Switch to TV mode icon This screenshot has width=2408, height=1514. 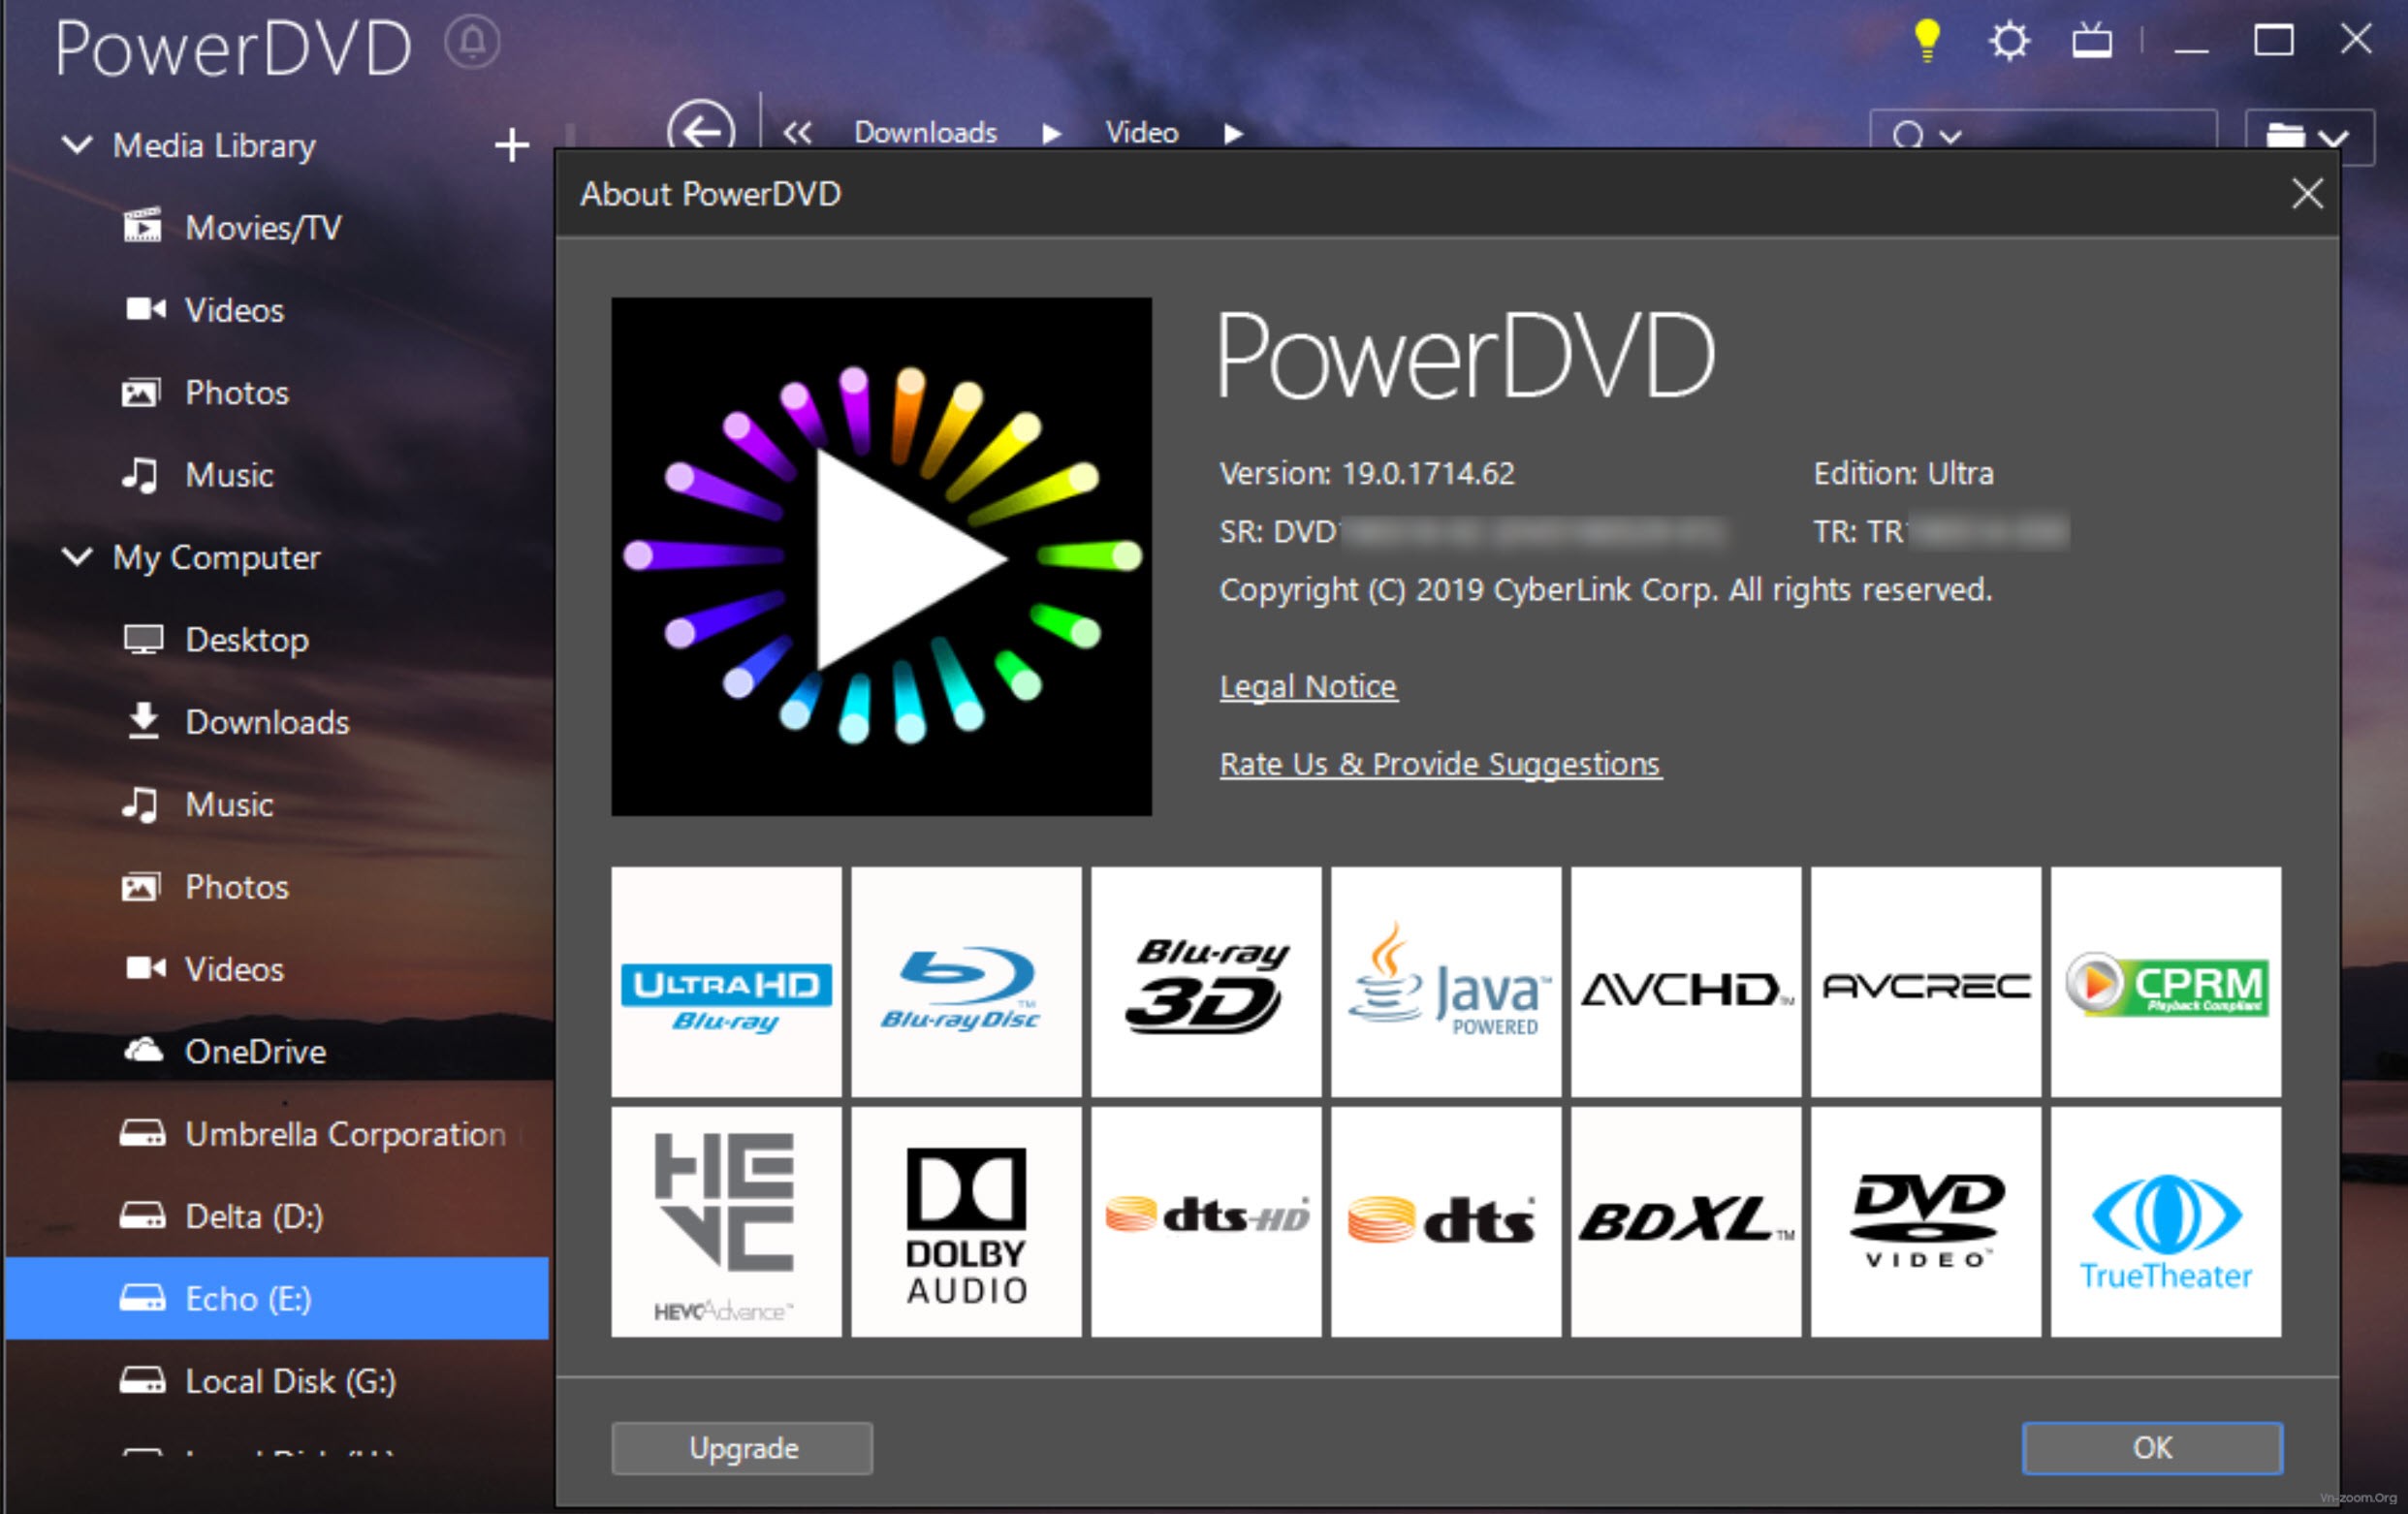[x=2091, y=41]
